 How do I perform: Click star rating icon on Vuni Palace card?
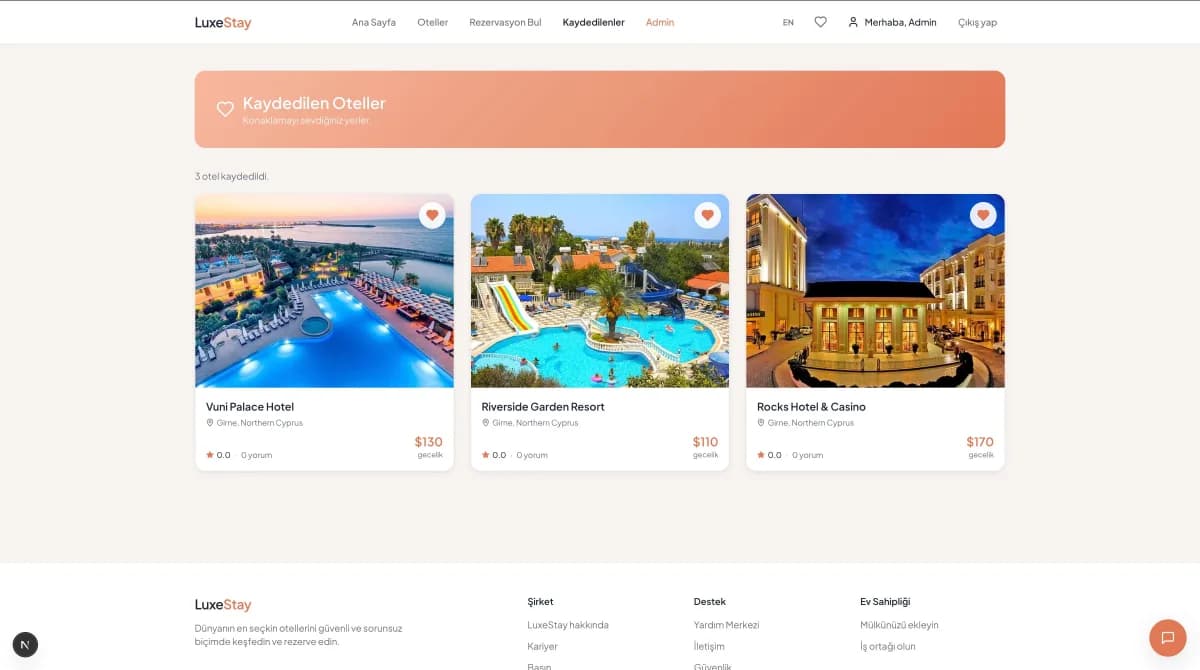coord(210,455)
